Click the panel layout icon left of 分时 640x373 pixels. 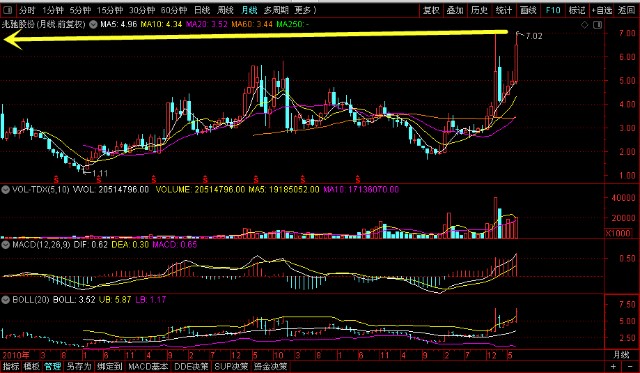[x=8, y=10]
